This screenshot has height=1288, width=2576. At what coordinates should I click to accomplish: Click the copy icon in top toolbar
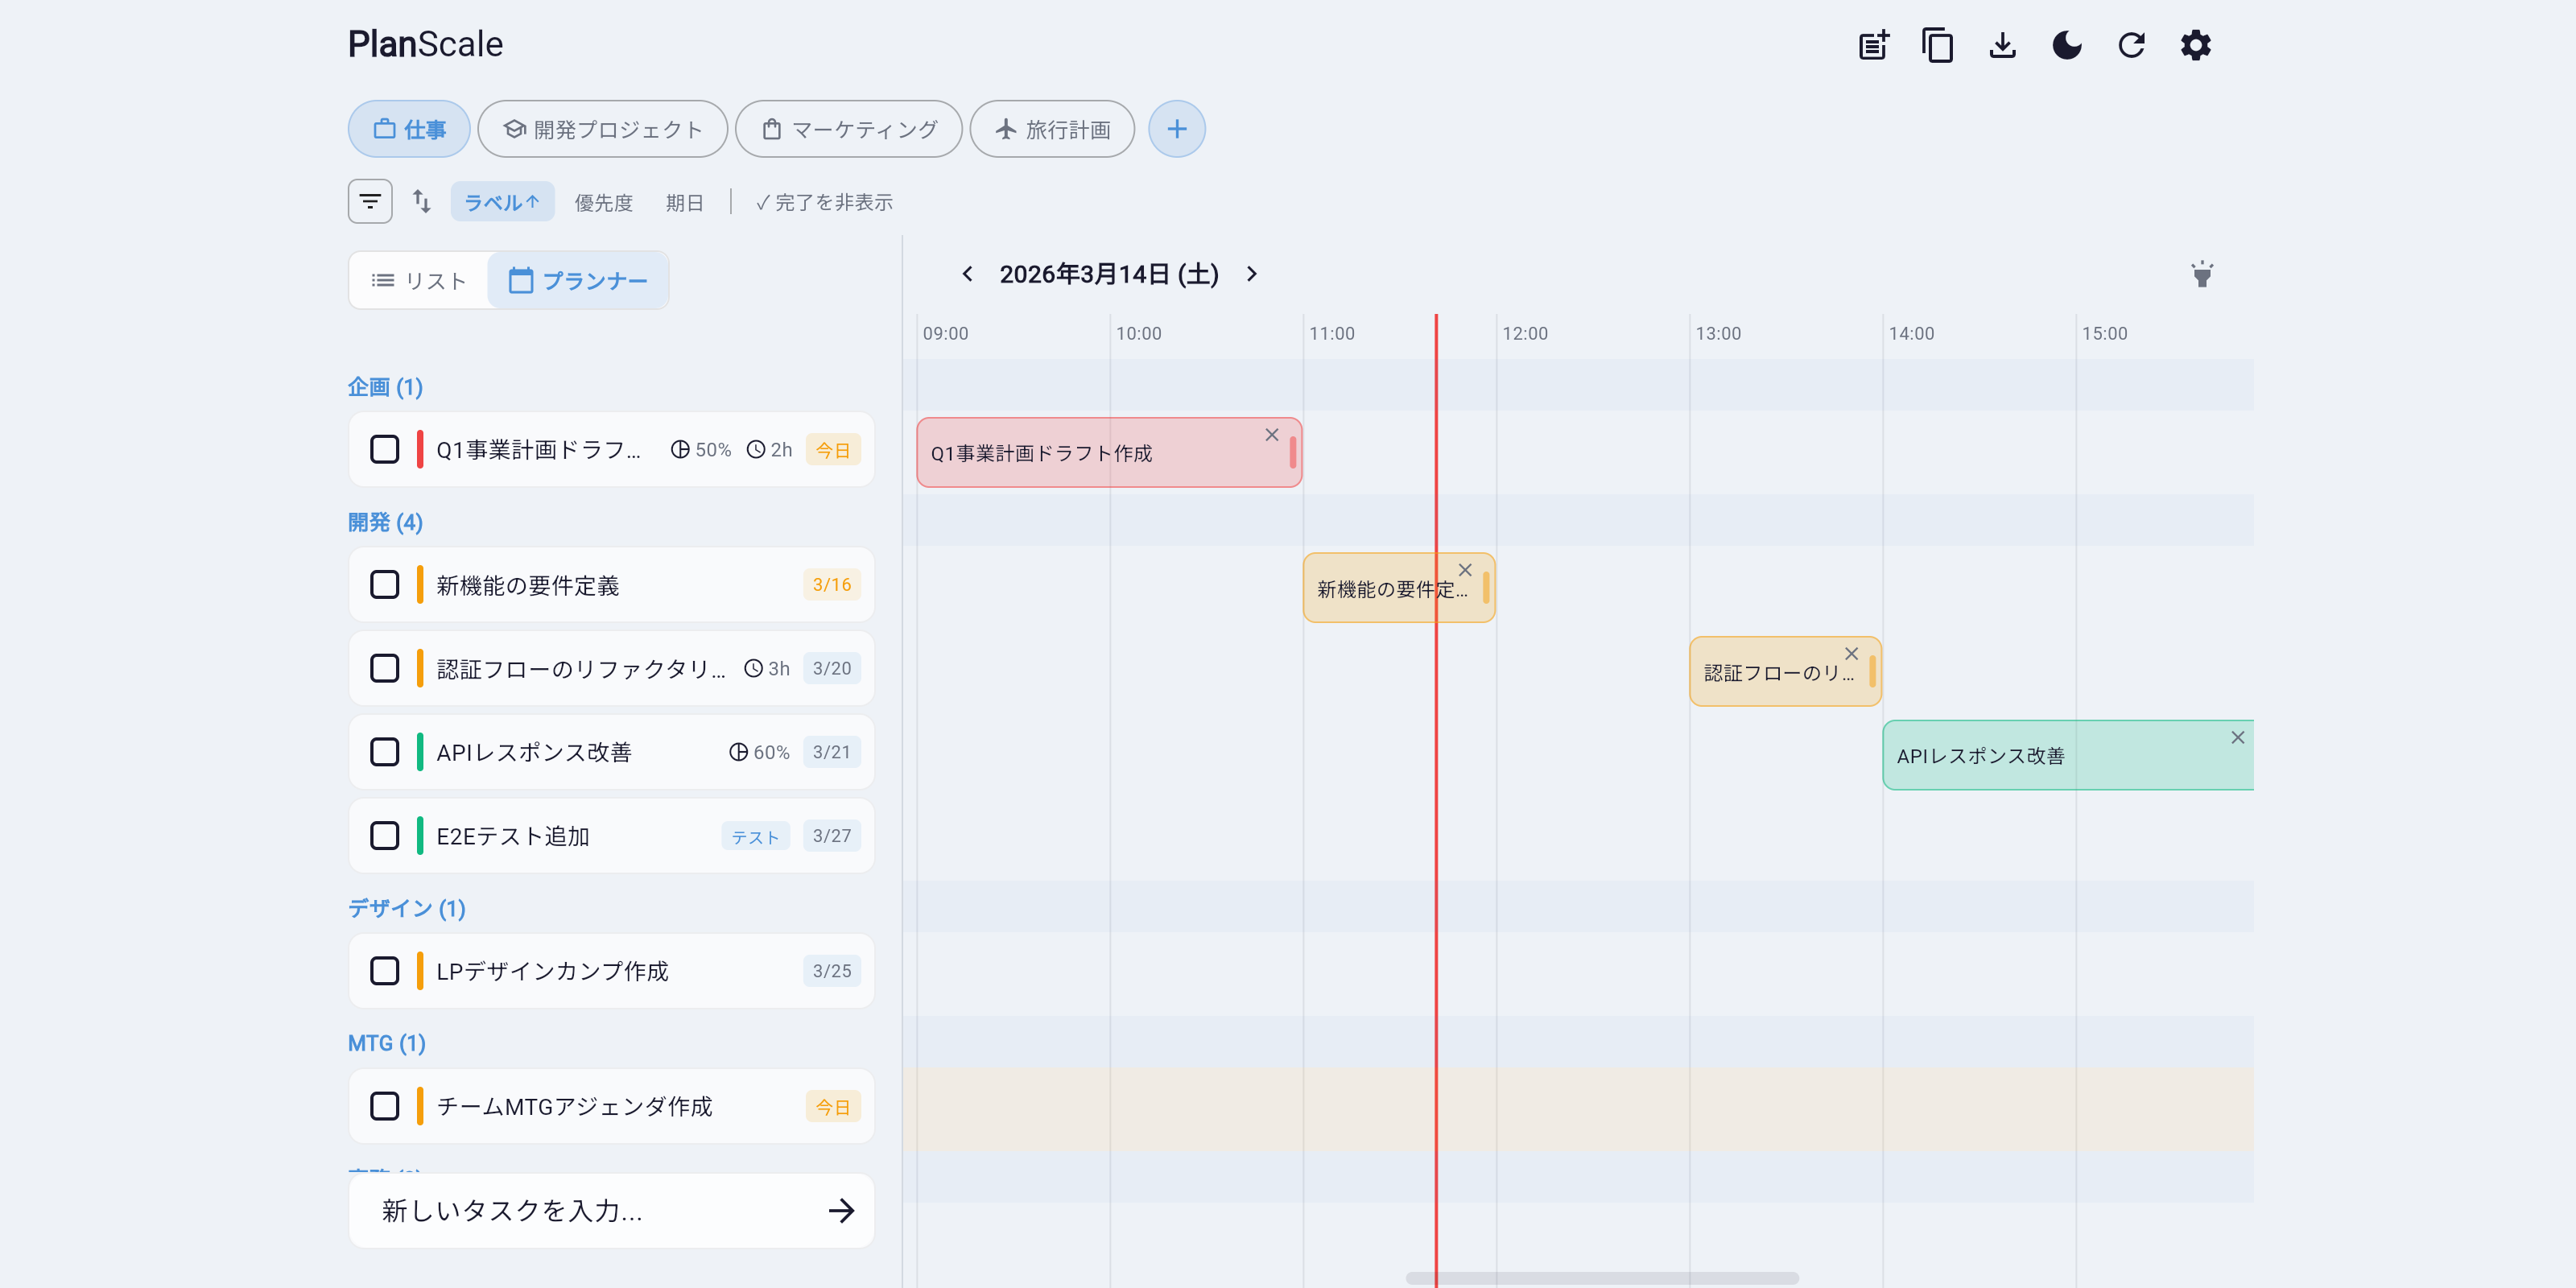[x=1937, y=45]
